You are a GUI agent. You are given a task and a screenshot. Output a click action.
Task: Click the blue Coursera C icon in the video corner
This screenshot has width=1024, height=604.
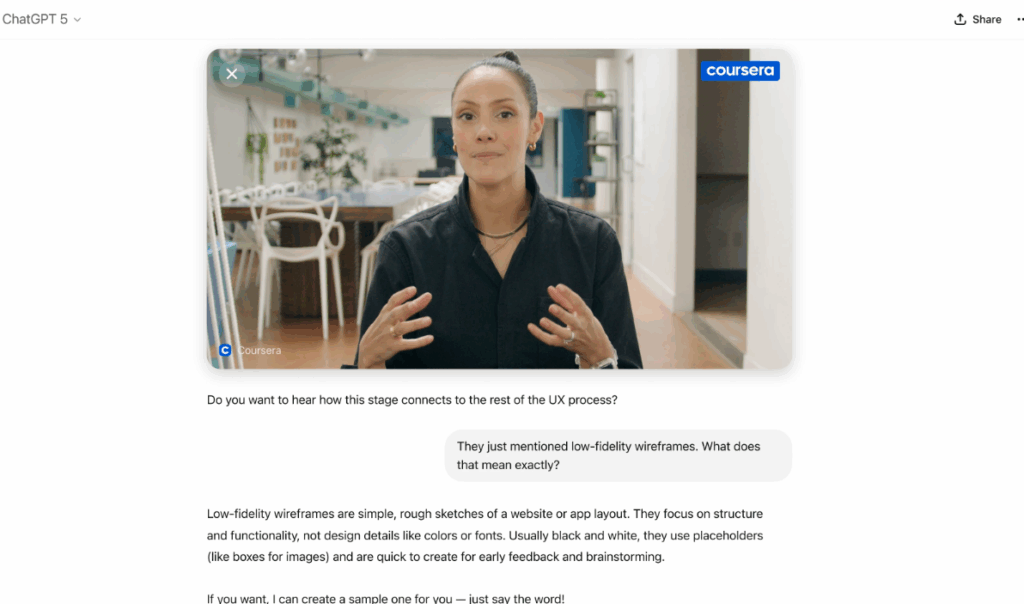tap(225, 350)
